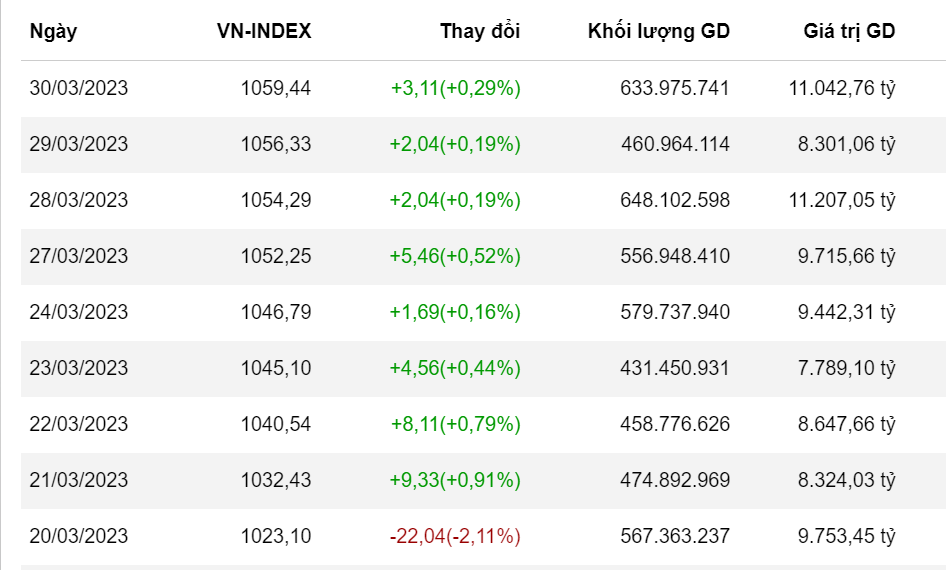Select the date 27/03/2023
946x570 pixels.
[78, 256]
